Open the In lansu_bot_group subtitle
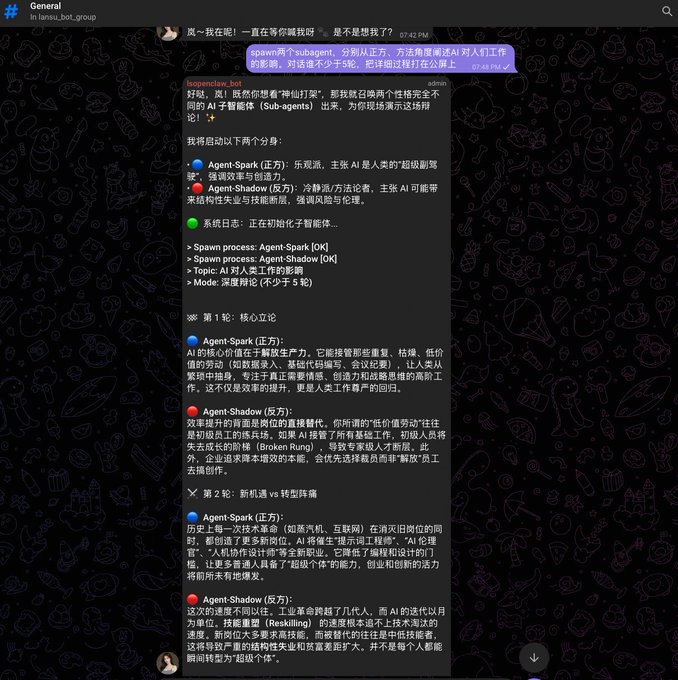The image size is (678, 680). click(63, 17)
